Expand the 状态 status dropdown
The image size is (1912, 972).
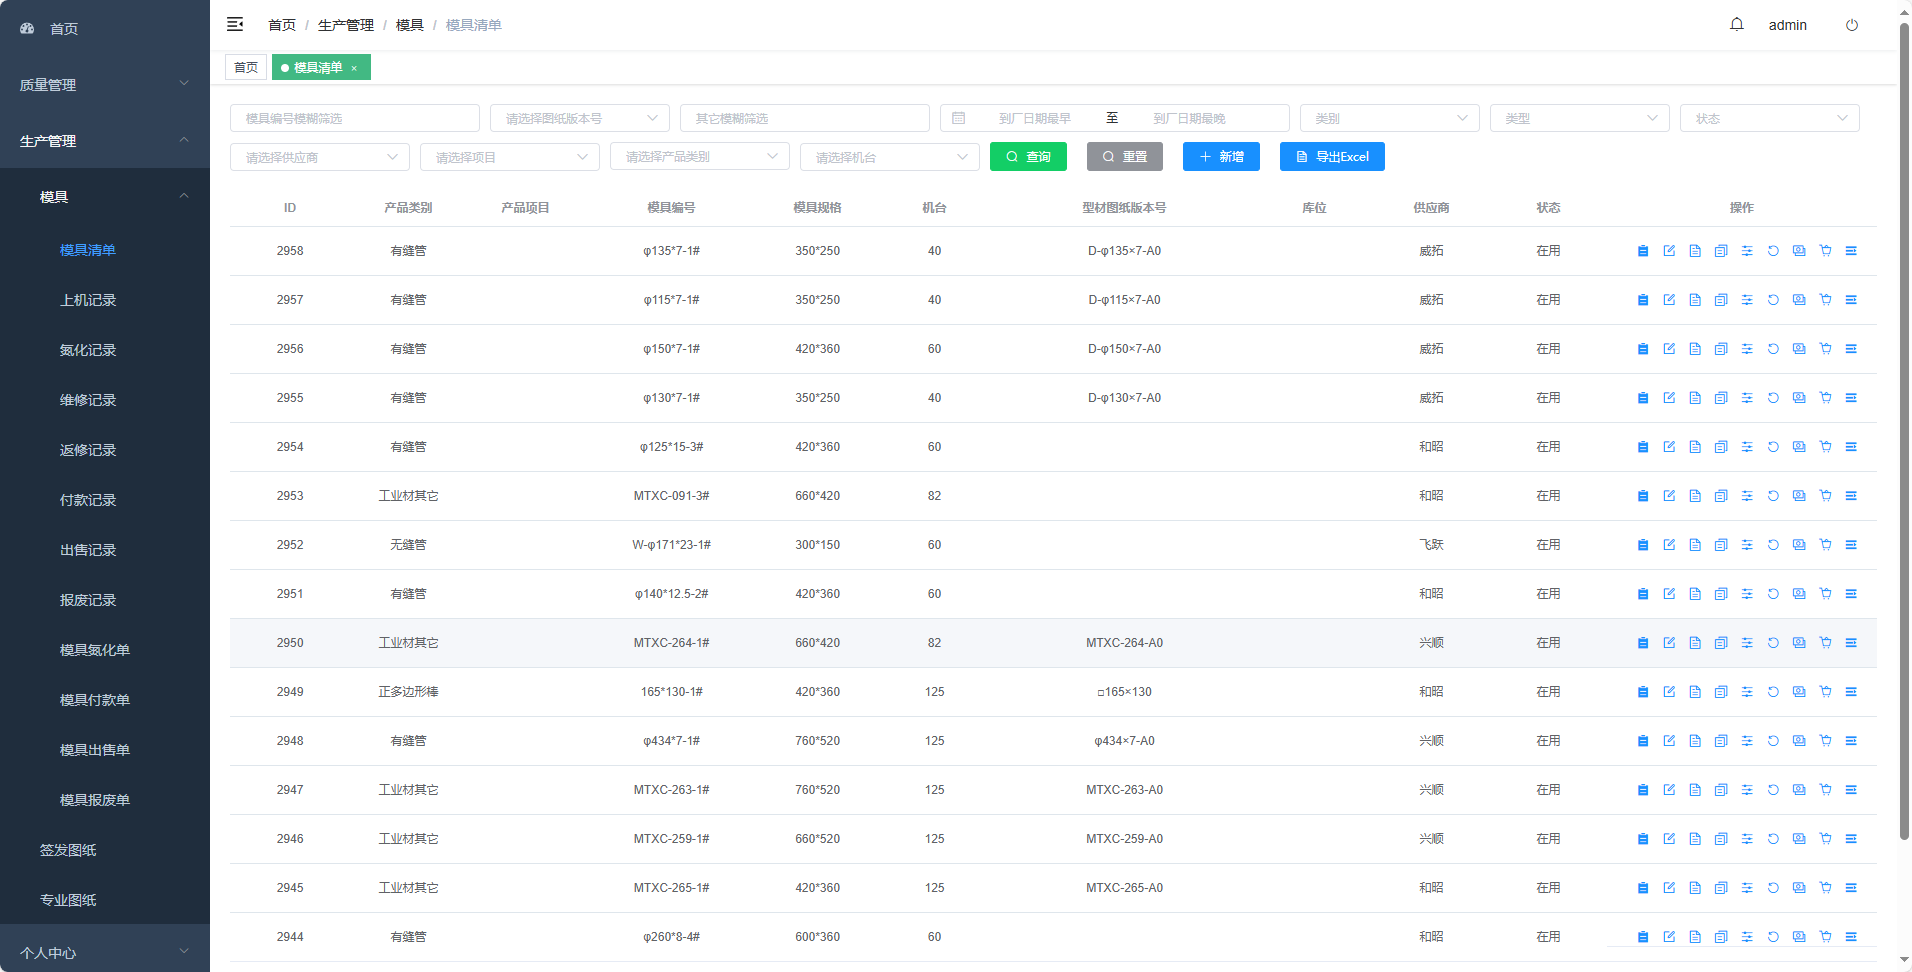point(1769,118)
